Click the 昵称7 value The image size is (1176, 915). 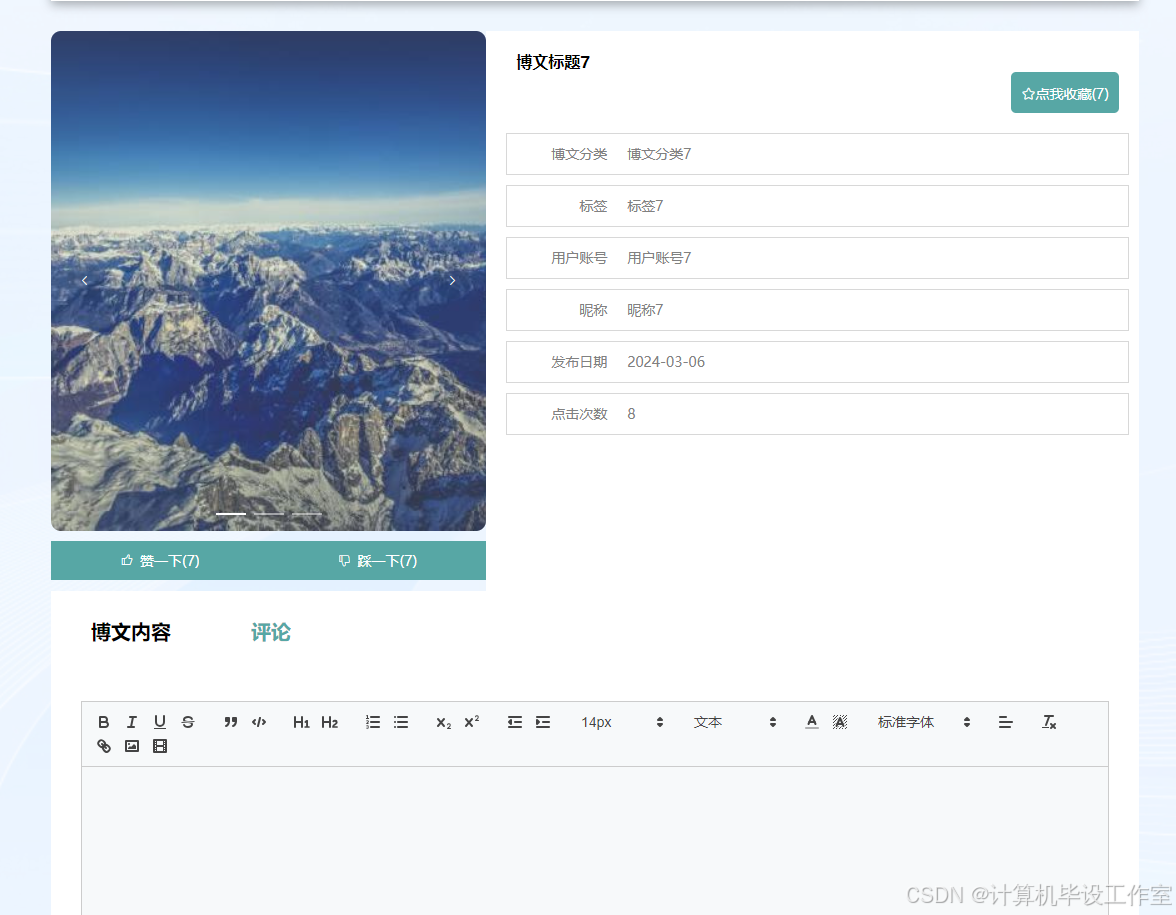pyautogui.click(x=645, y=310)
